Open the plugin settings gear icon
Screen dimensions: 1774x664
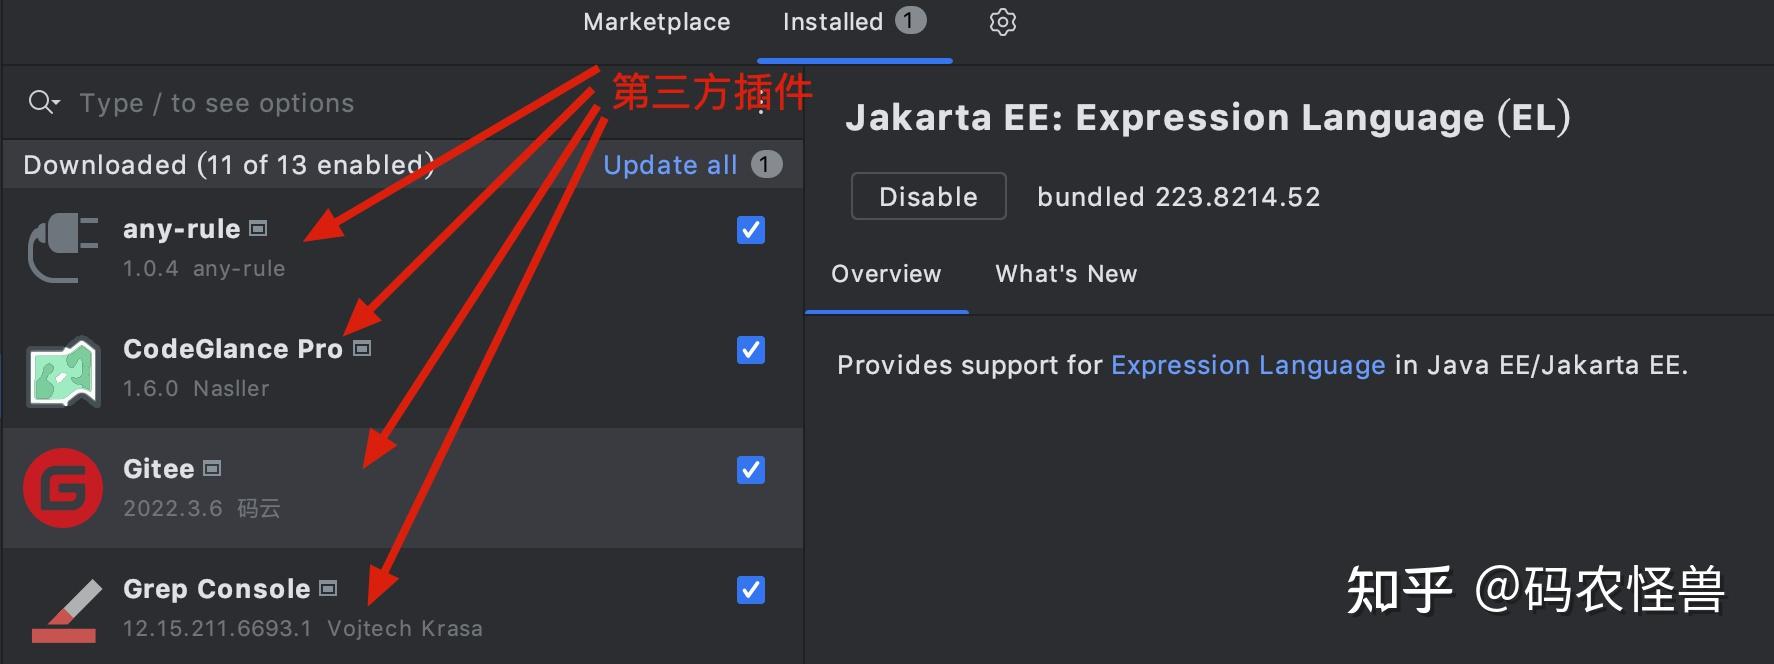1002,22
